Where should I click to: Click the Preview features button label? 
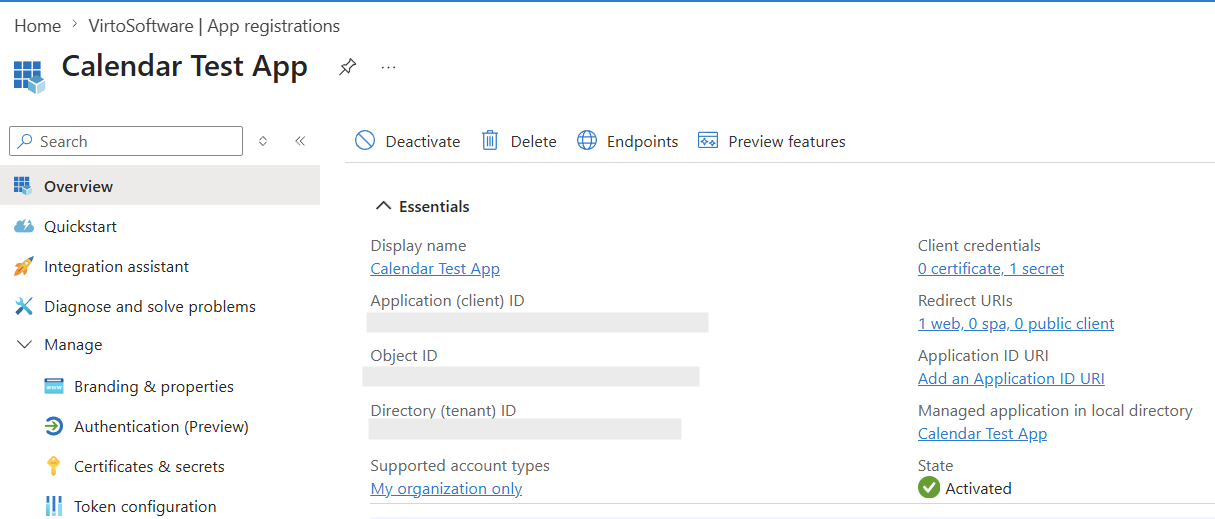pos(787,142)
